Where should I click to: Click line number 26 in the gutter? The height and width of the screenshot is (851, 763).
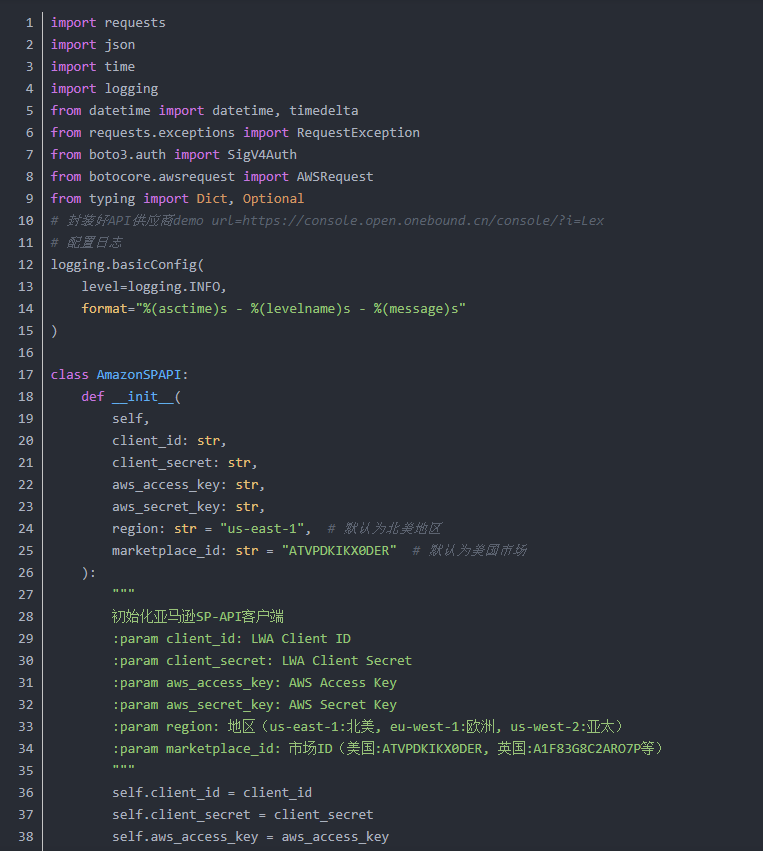point(25,572)
